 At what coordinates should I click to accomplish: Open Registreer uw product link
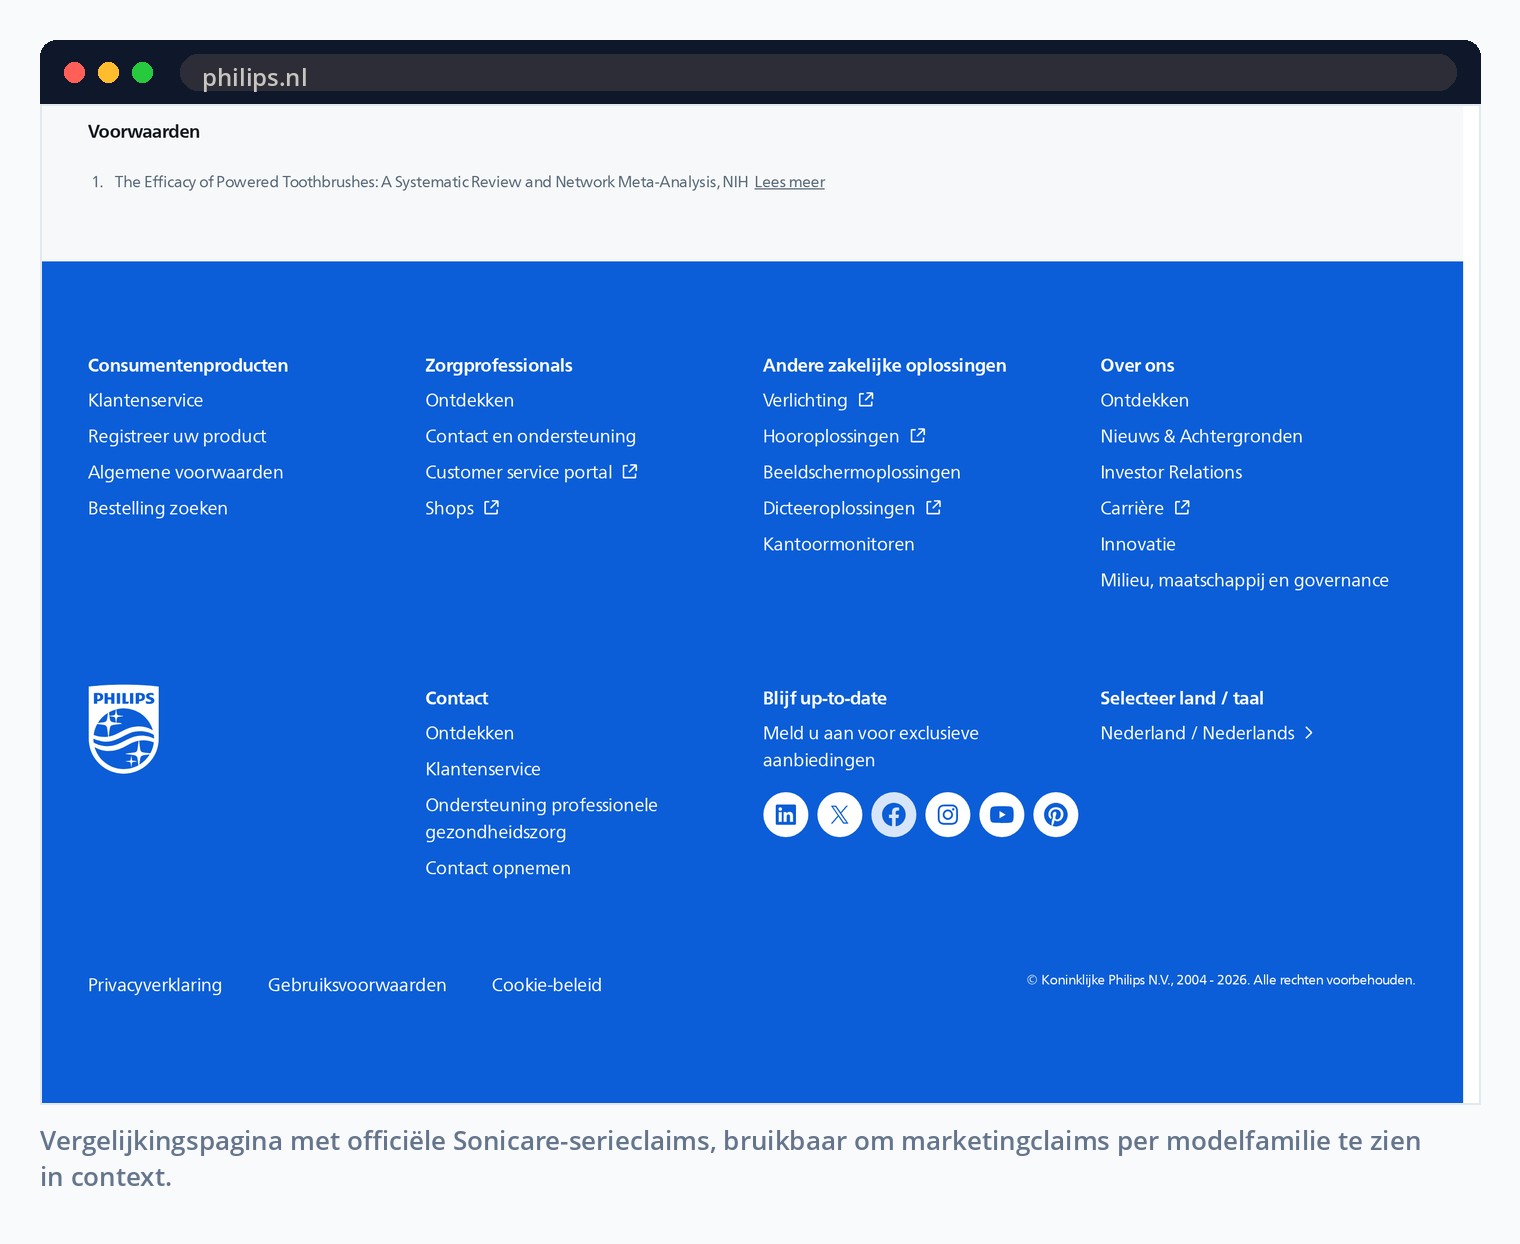[x=177, y=436]
